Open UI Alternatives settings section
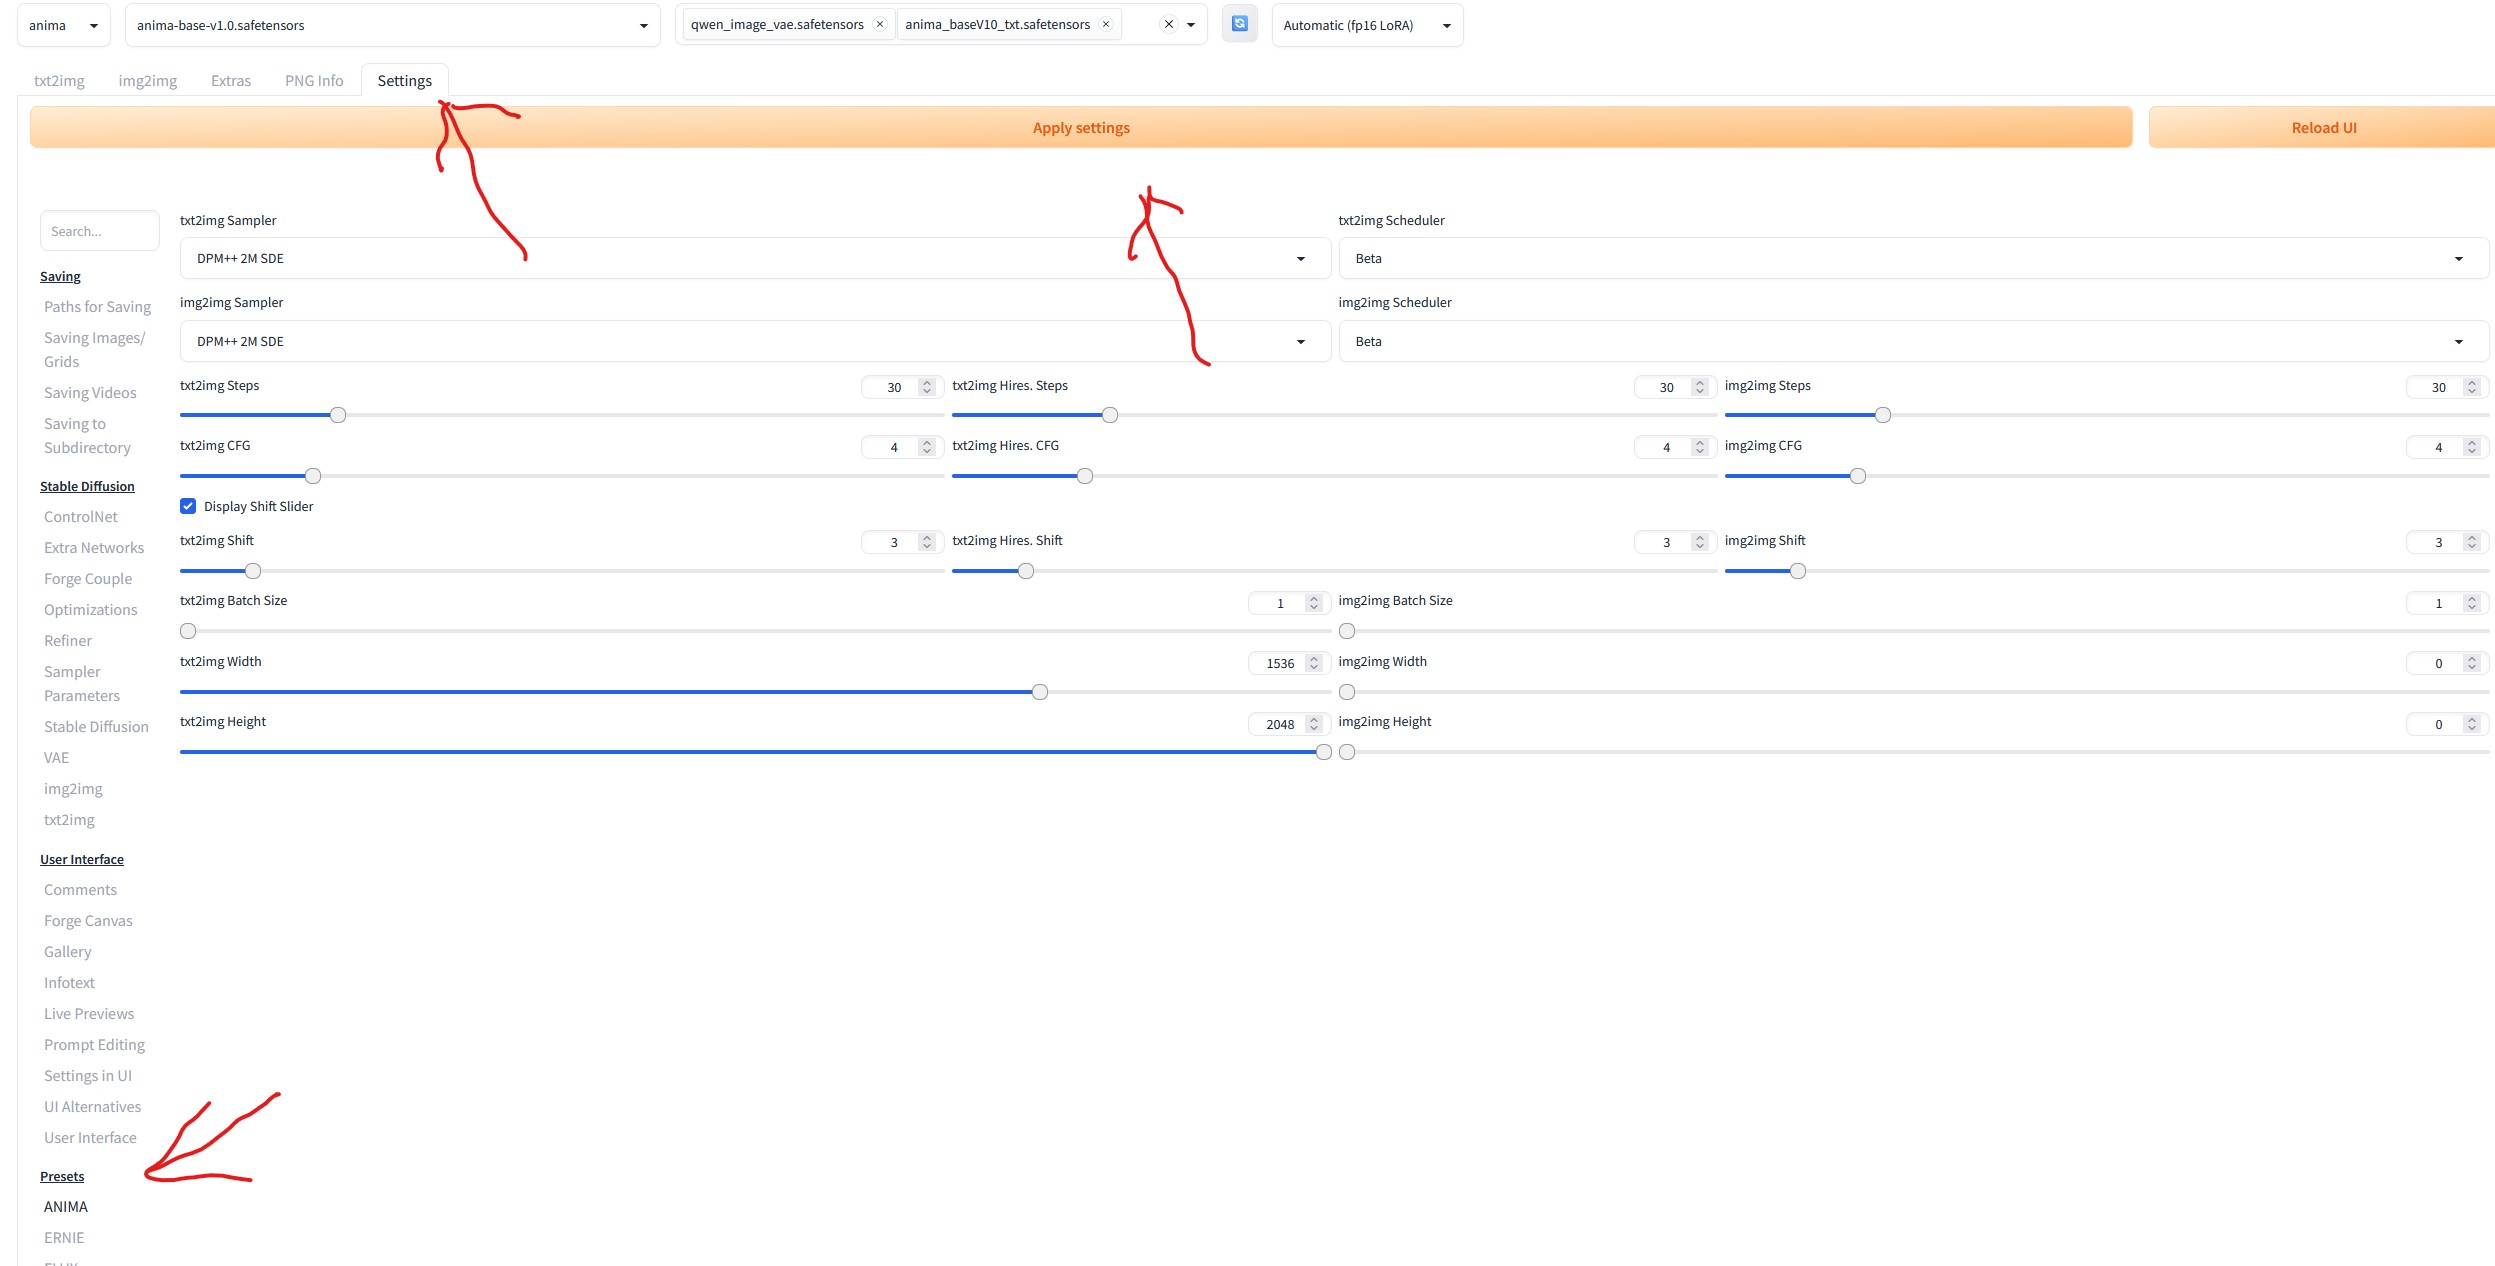This screenshot has height=1266, width=2495. pos(92,1107)
